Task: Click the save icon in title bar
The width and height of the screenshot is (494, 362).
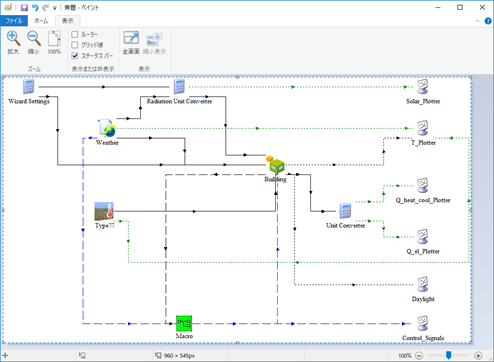Action: (x=24, y=7)
